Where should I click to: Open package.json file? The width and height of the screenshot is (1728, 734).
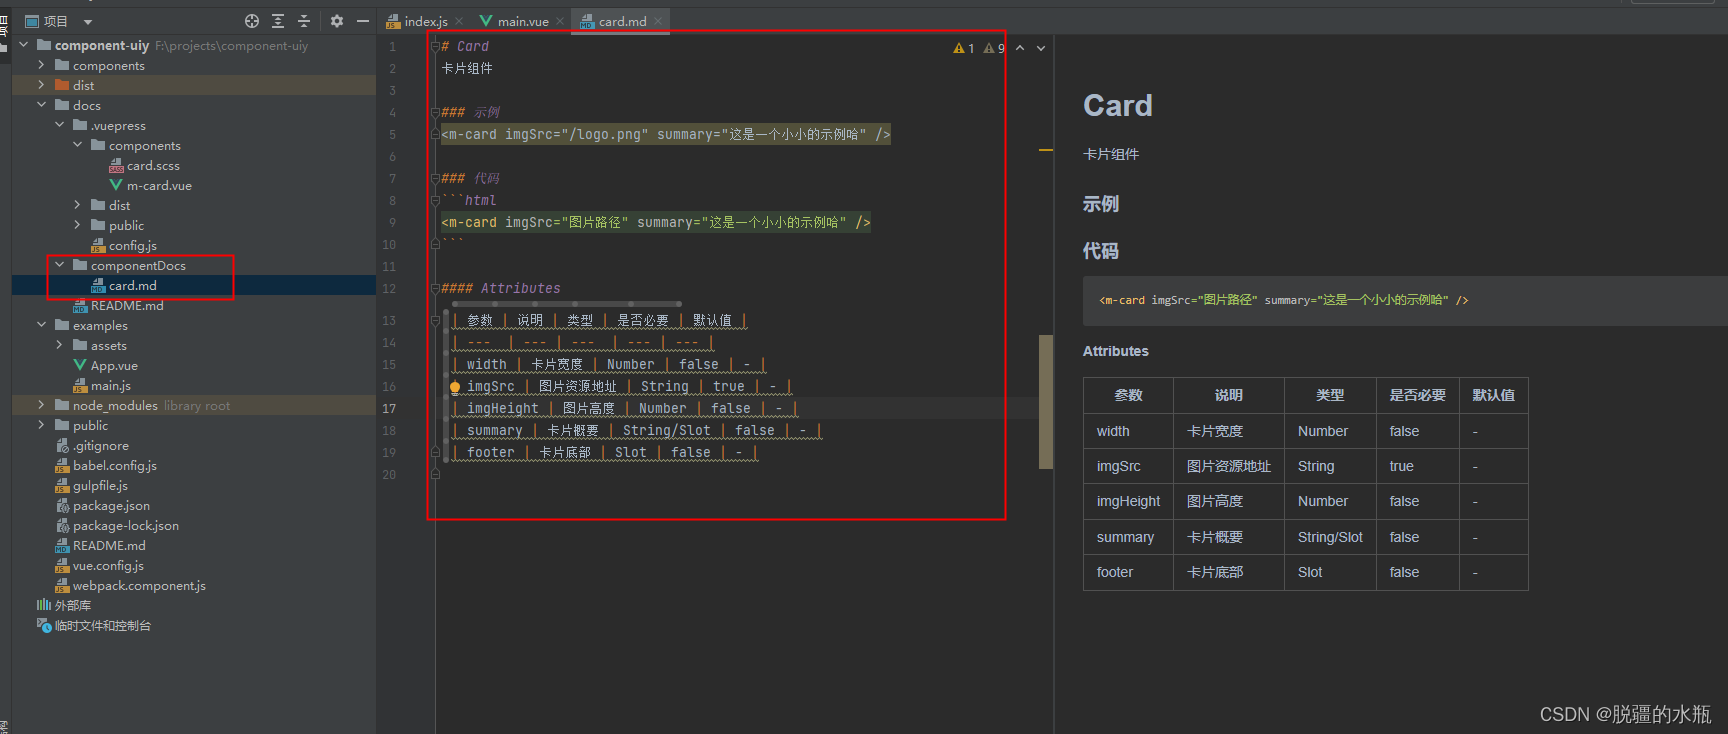[x=111, y=505]
